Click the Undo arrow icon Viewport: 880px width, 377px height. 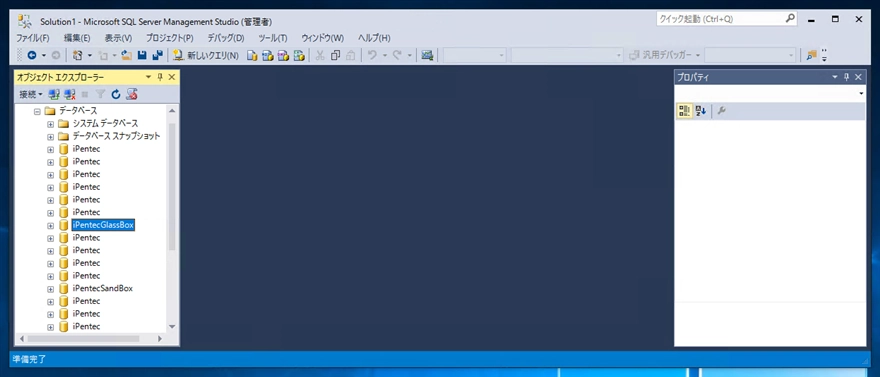tap(372, 55)
